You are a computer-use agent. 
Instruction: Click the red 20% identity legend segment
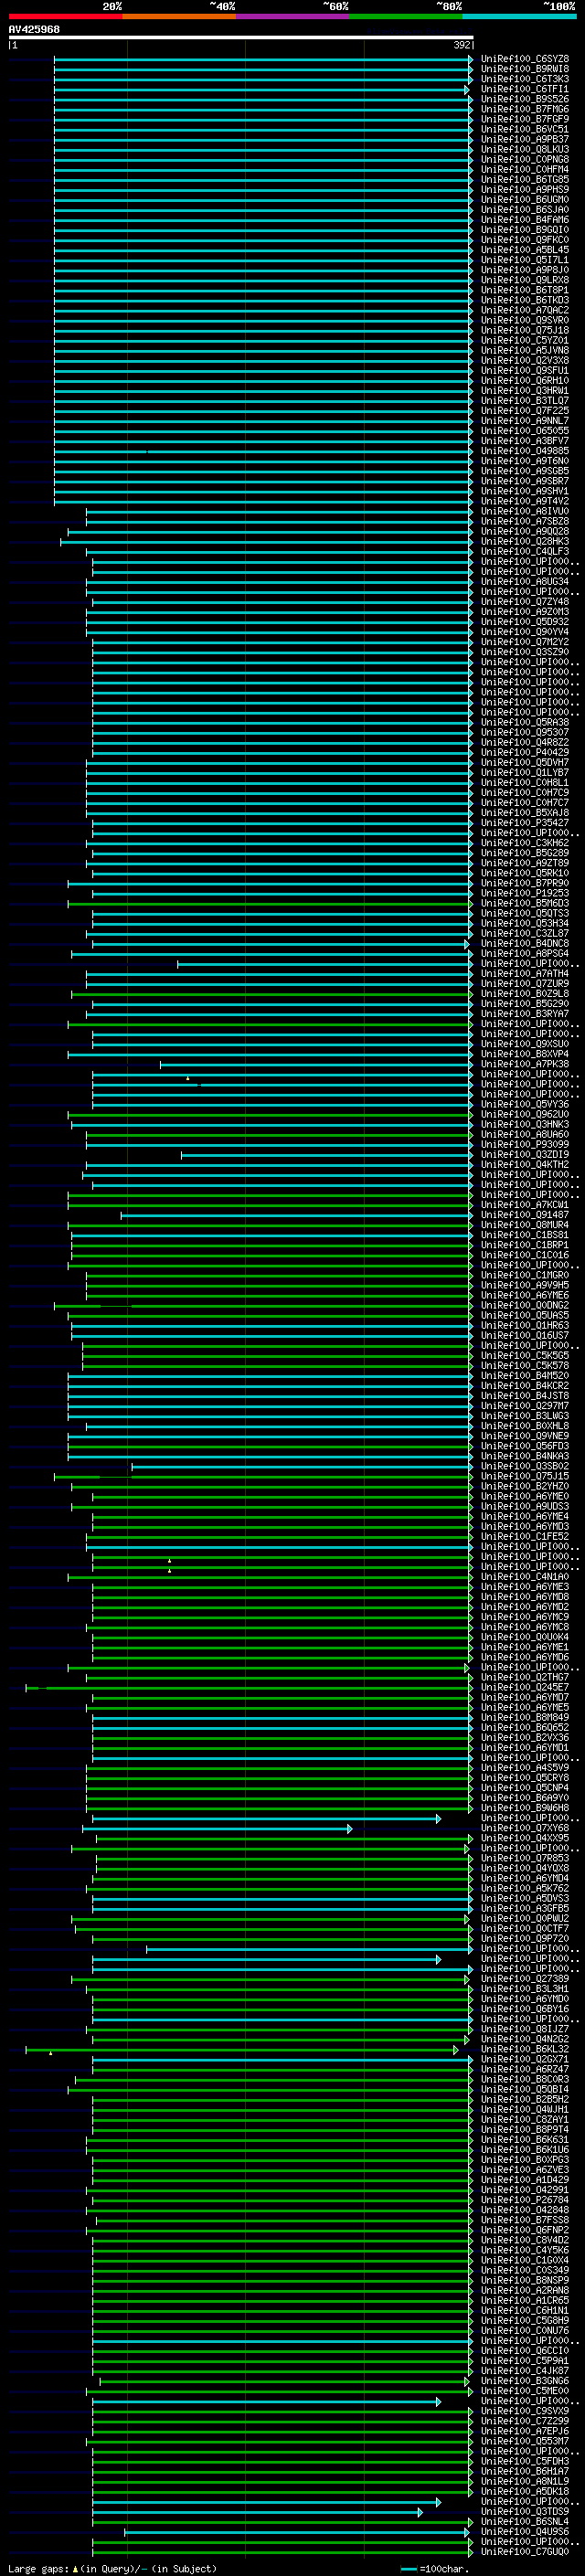pyautogui.click(x=65, y=16)
